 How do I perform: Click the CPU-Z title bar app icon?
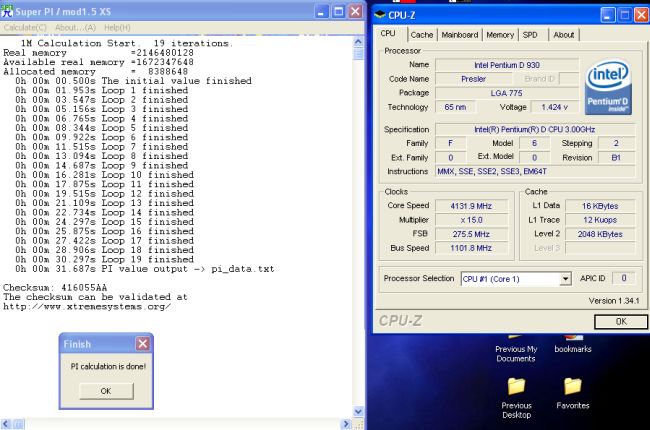pyautogui.click(x=380, y=15)
